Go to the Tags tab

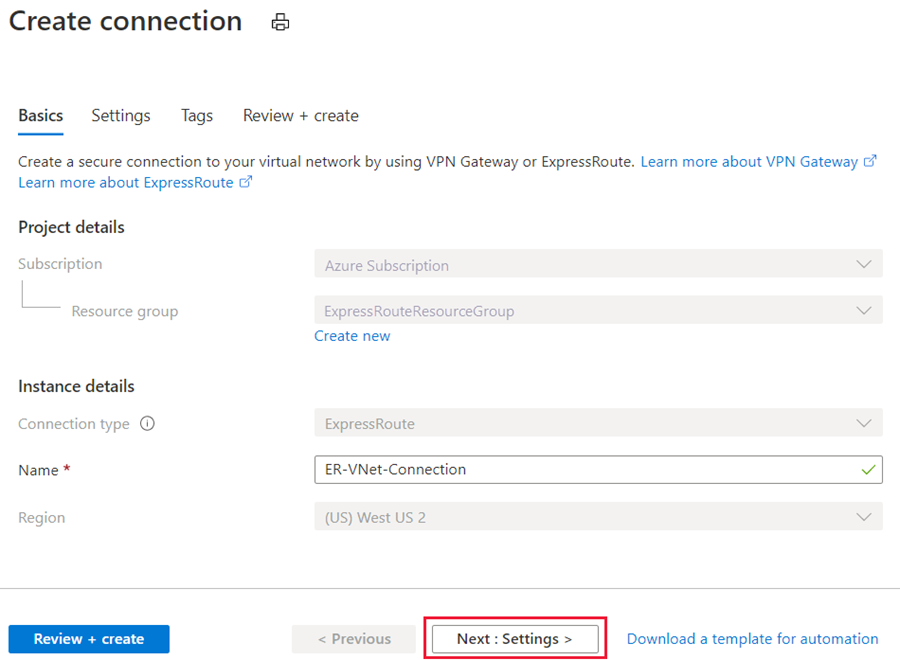click(x=197, y=116)
